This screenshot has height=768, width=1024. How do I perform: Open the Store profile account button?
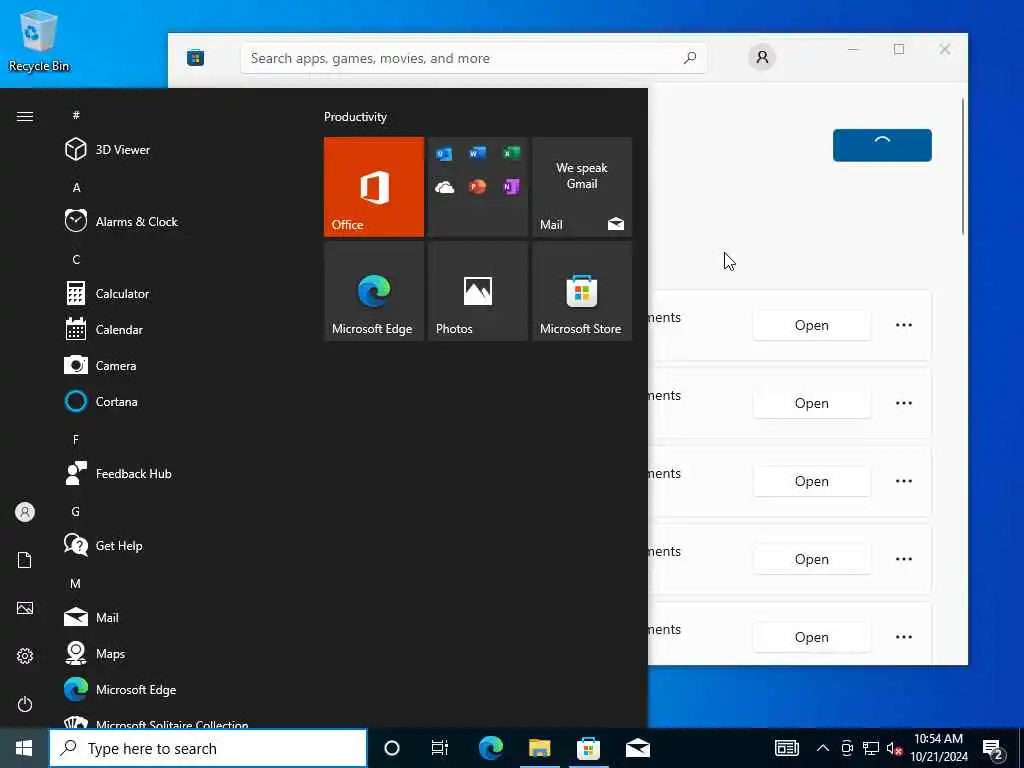pyautogui.click(x=761, y=57)
